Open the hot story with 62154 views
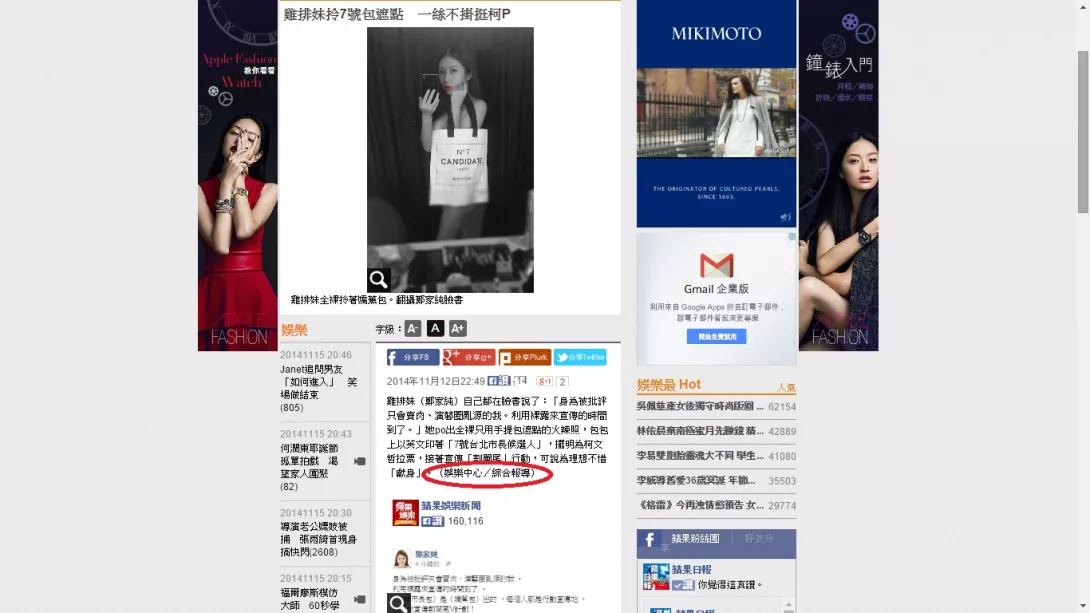Screen dimensions: 1090x613 [x=700, y=406]
